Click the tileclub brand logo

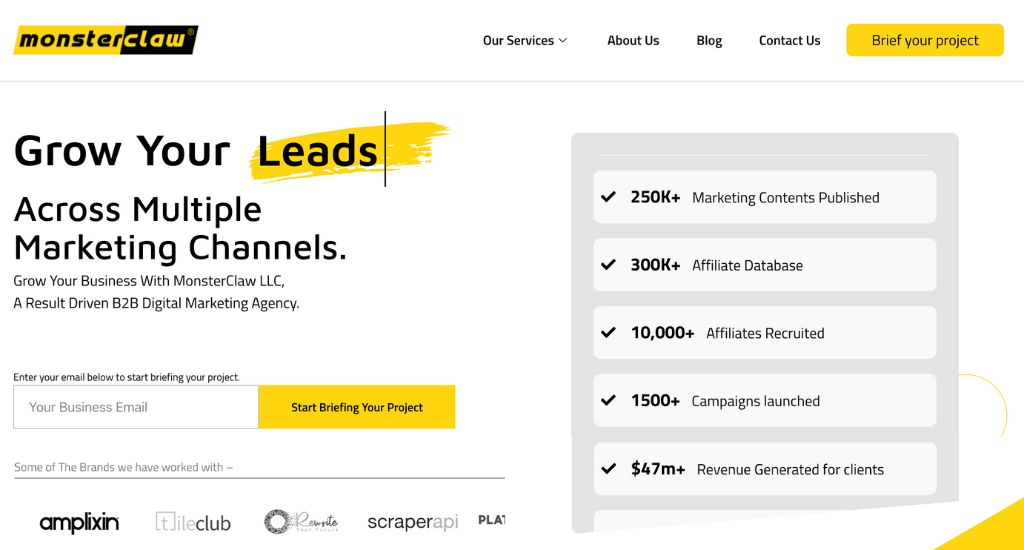click(193, 522)
